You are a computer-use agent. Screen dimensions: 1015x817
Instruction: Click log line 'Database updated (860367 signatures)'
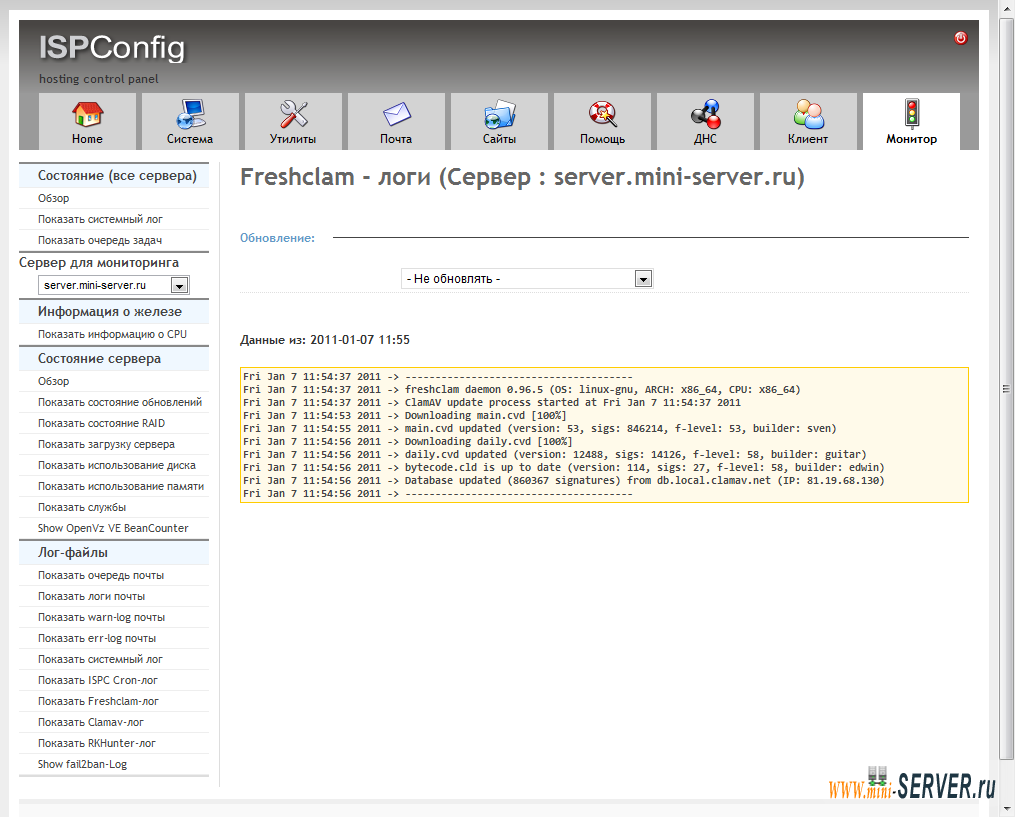point(563,480)
